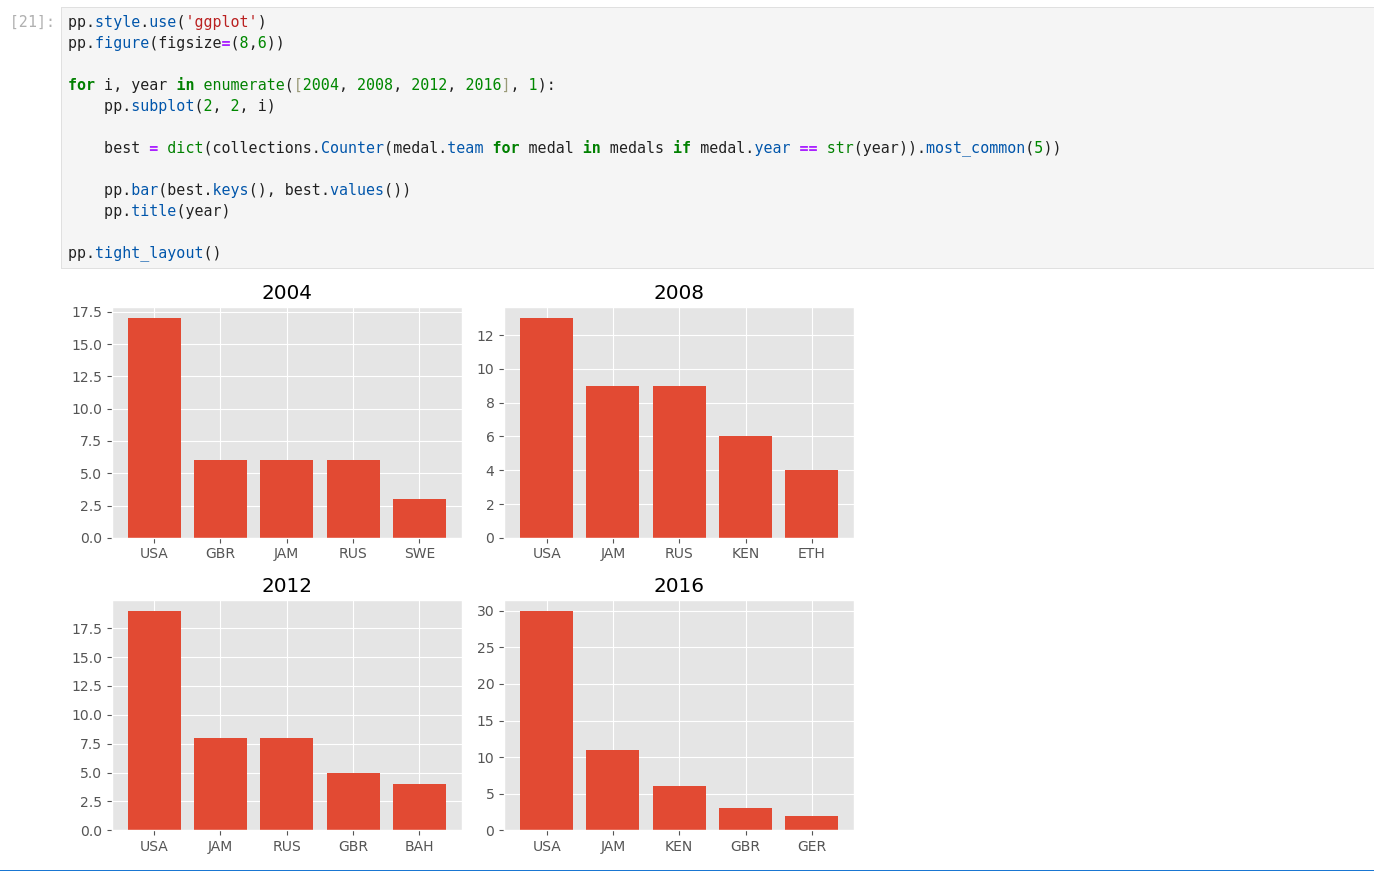Click the BAH bar in the 2012 chart
The width and height of the screenshot is (1374, 871).
pos(419,807)
